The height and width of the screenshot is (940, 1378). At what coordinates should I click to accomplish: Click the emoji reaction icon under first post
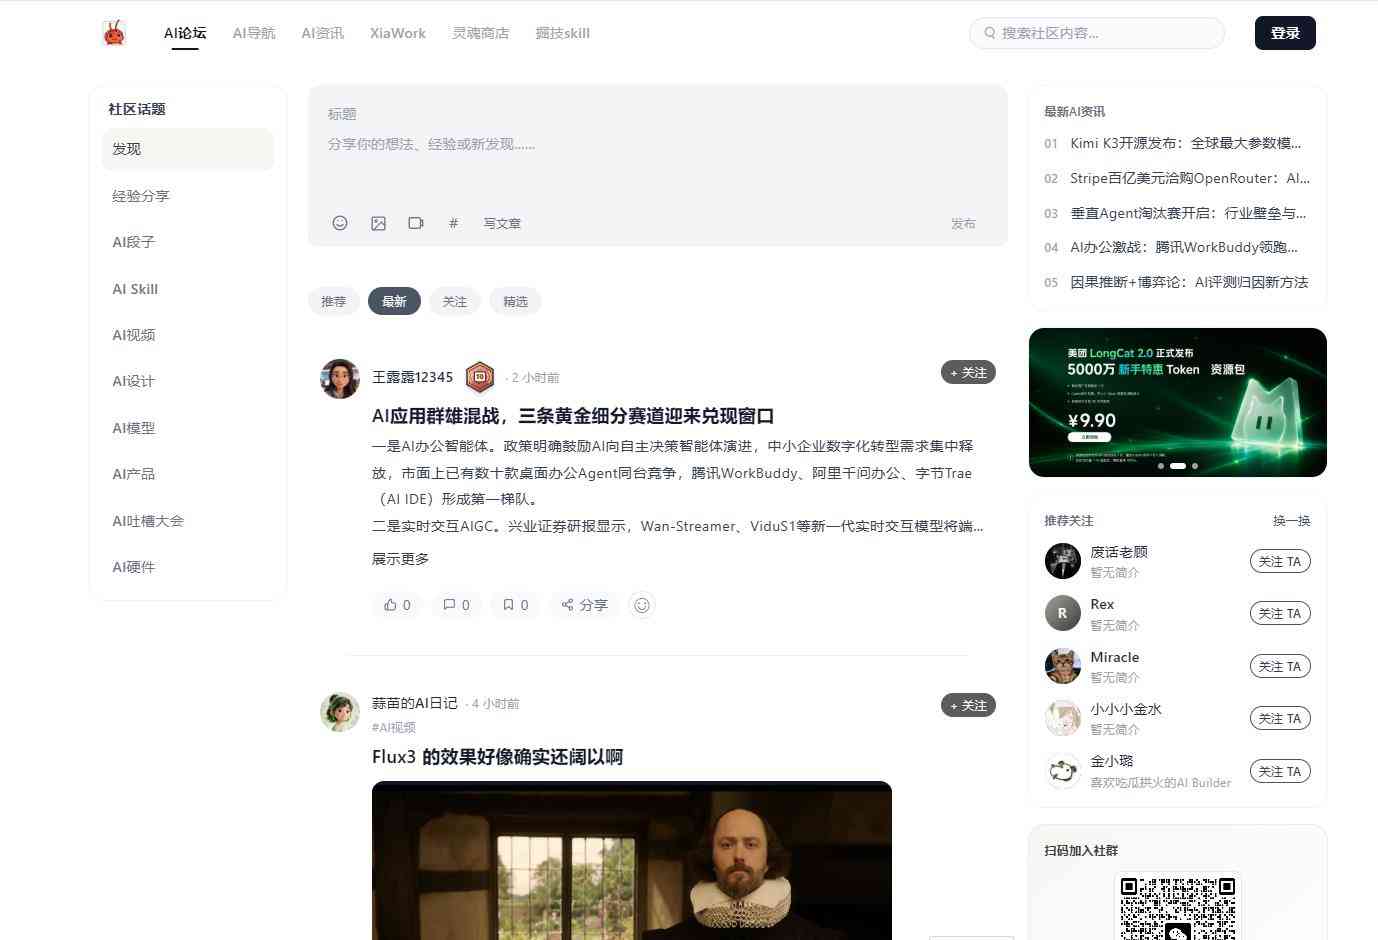click(x=642, y=605)
